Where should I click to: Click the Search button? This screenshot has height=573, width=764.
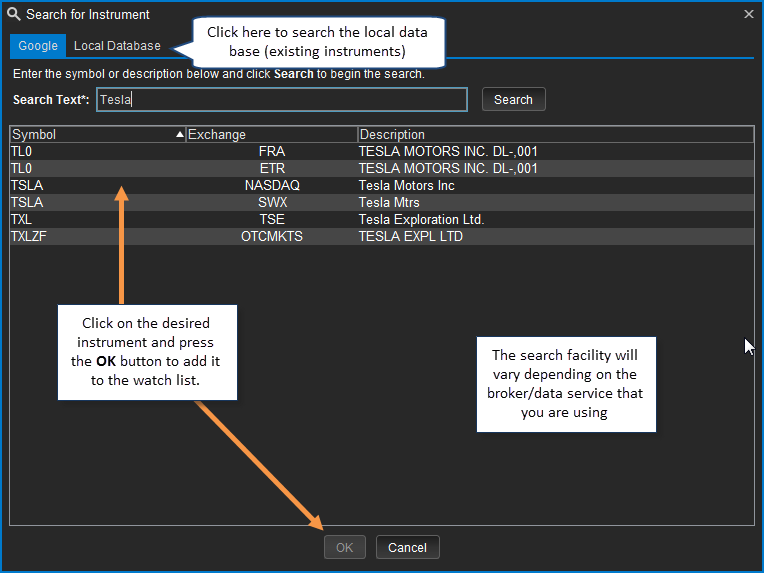click(514, 99)
